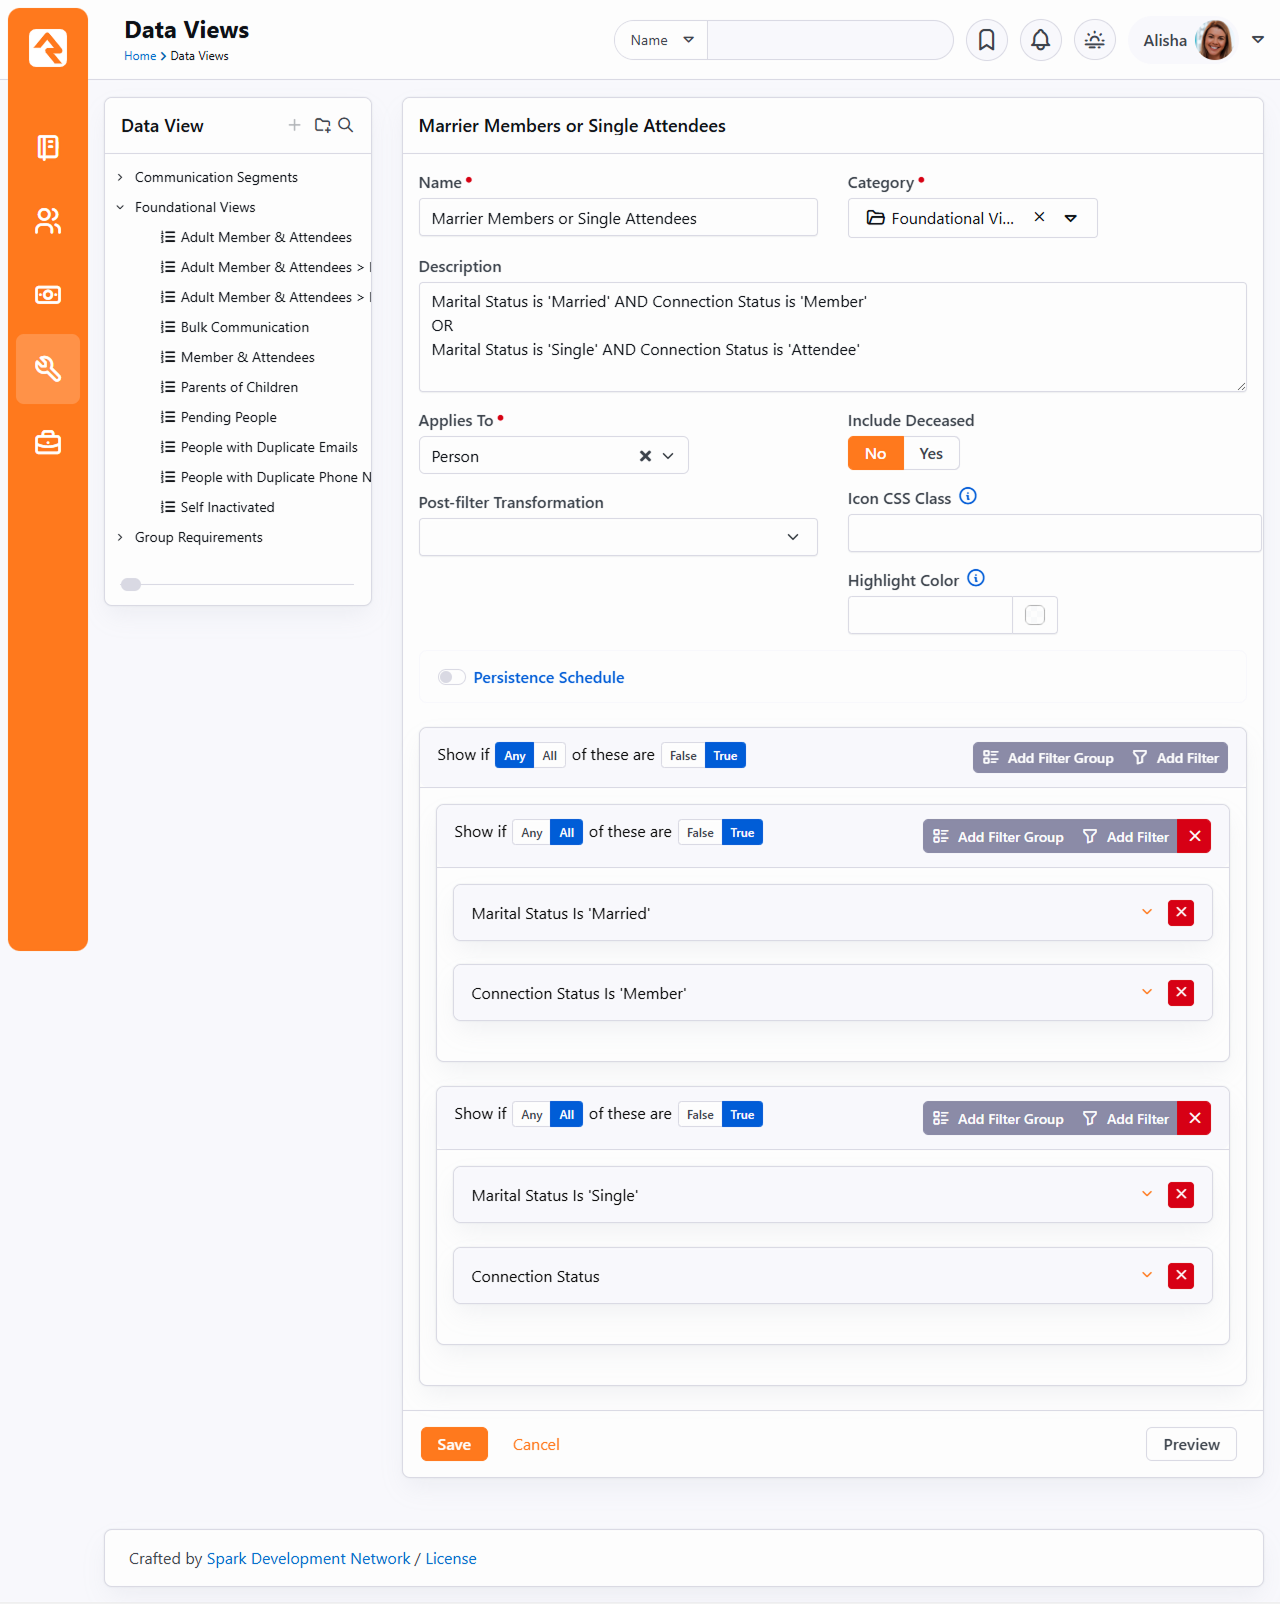Open the notifications bell
Viewport: 1280px width, 1604px height.
pyautogui.click(x=1040, y=40)
